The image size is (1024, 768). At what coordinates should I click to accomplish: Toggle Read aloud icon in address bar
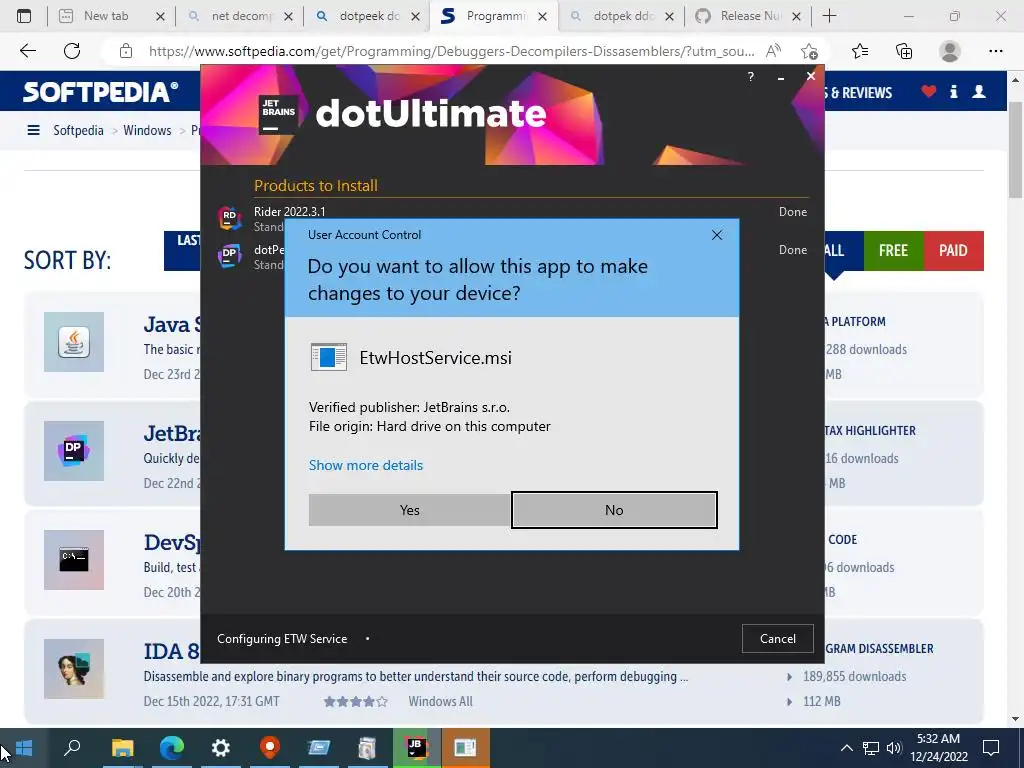pyautogui.click(x=774, y=51)
